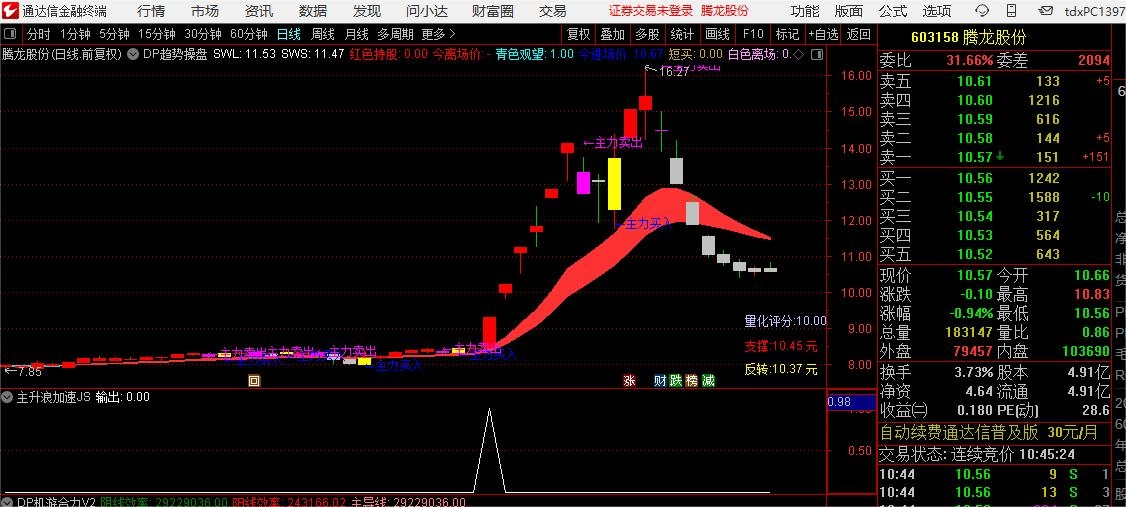
Task: Open the 市场 menu
Action: coord(205,11)
